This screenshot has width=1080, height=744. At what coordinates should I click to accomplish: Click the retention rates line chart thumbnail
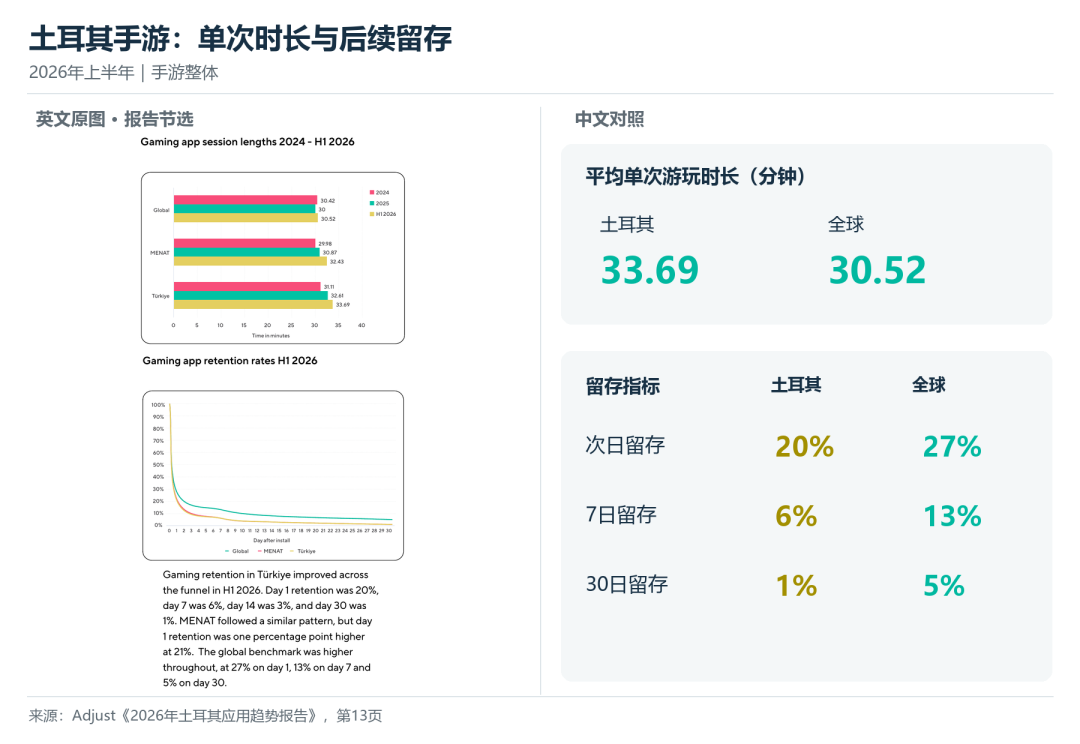(x=273, y=475)
